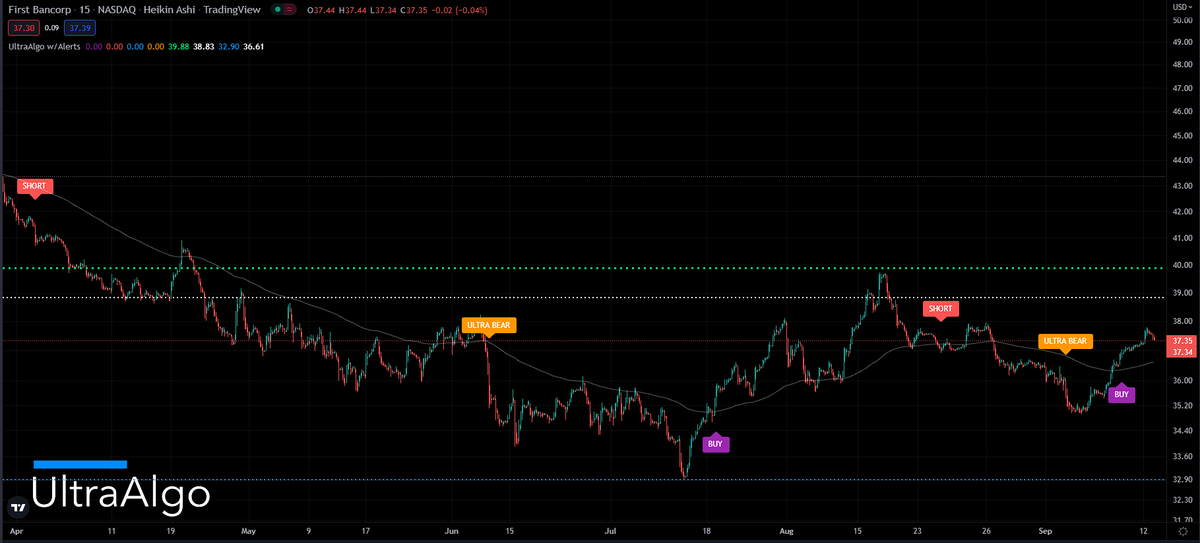
Task: Click the purple BUY label in mid July
Action: coord(715,443)
